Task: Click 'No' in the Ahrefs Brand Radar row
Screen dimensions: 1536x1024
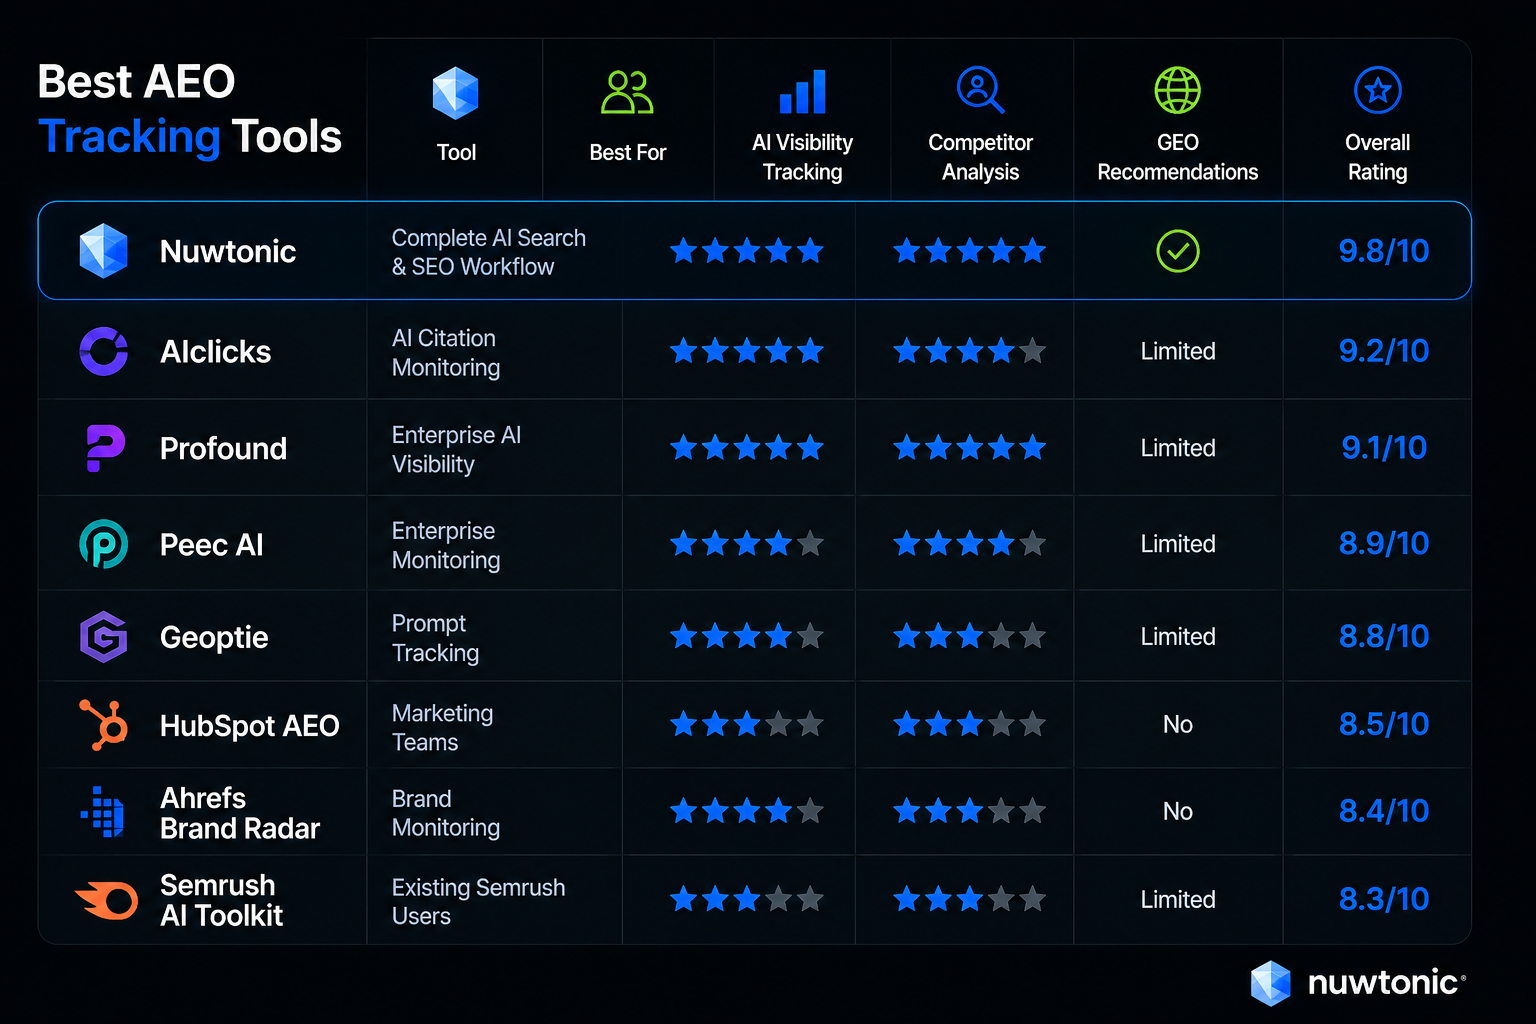Action: 1178,812
